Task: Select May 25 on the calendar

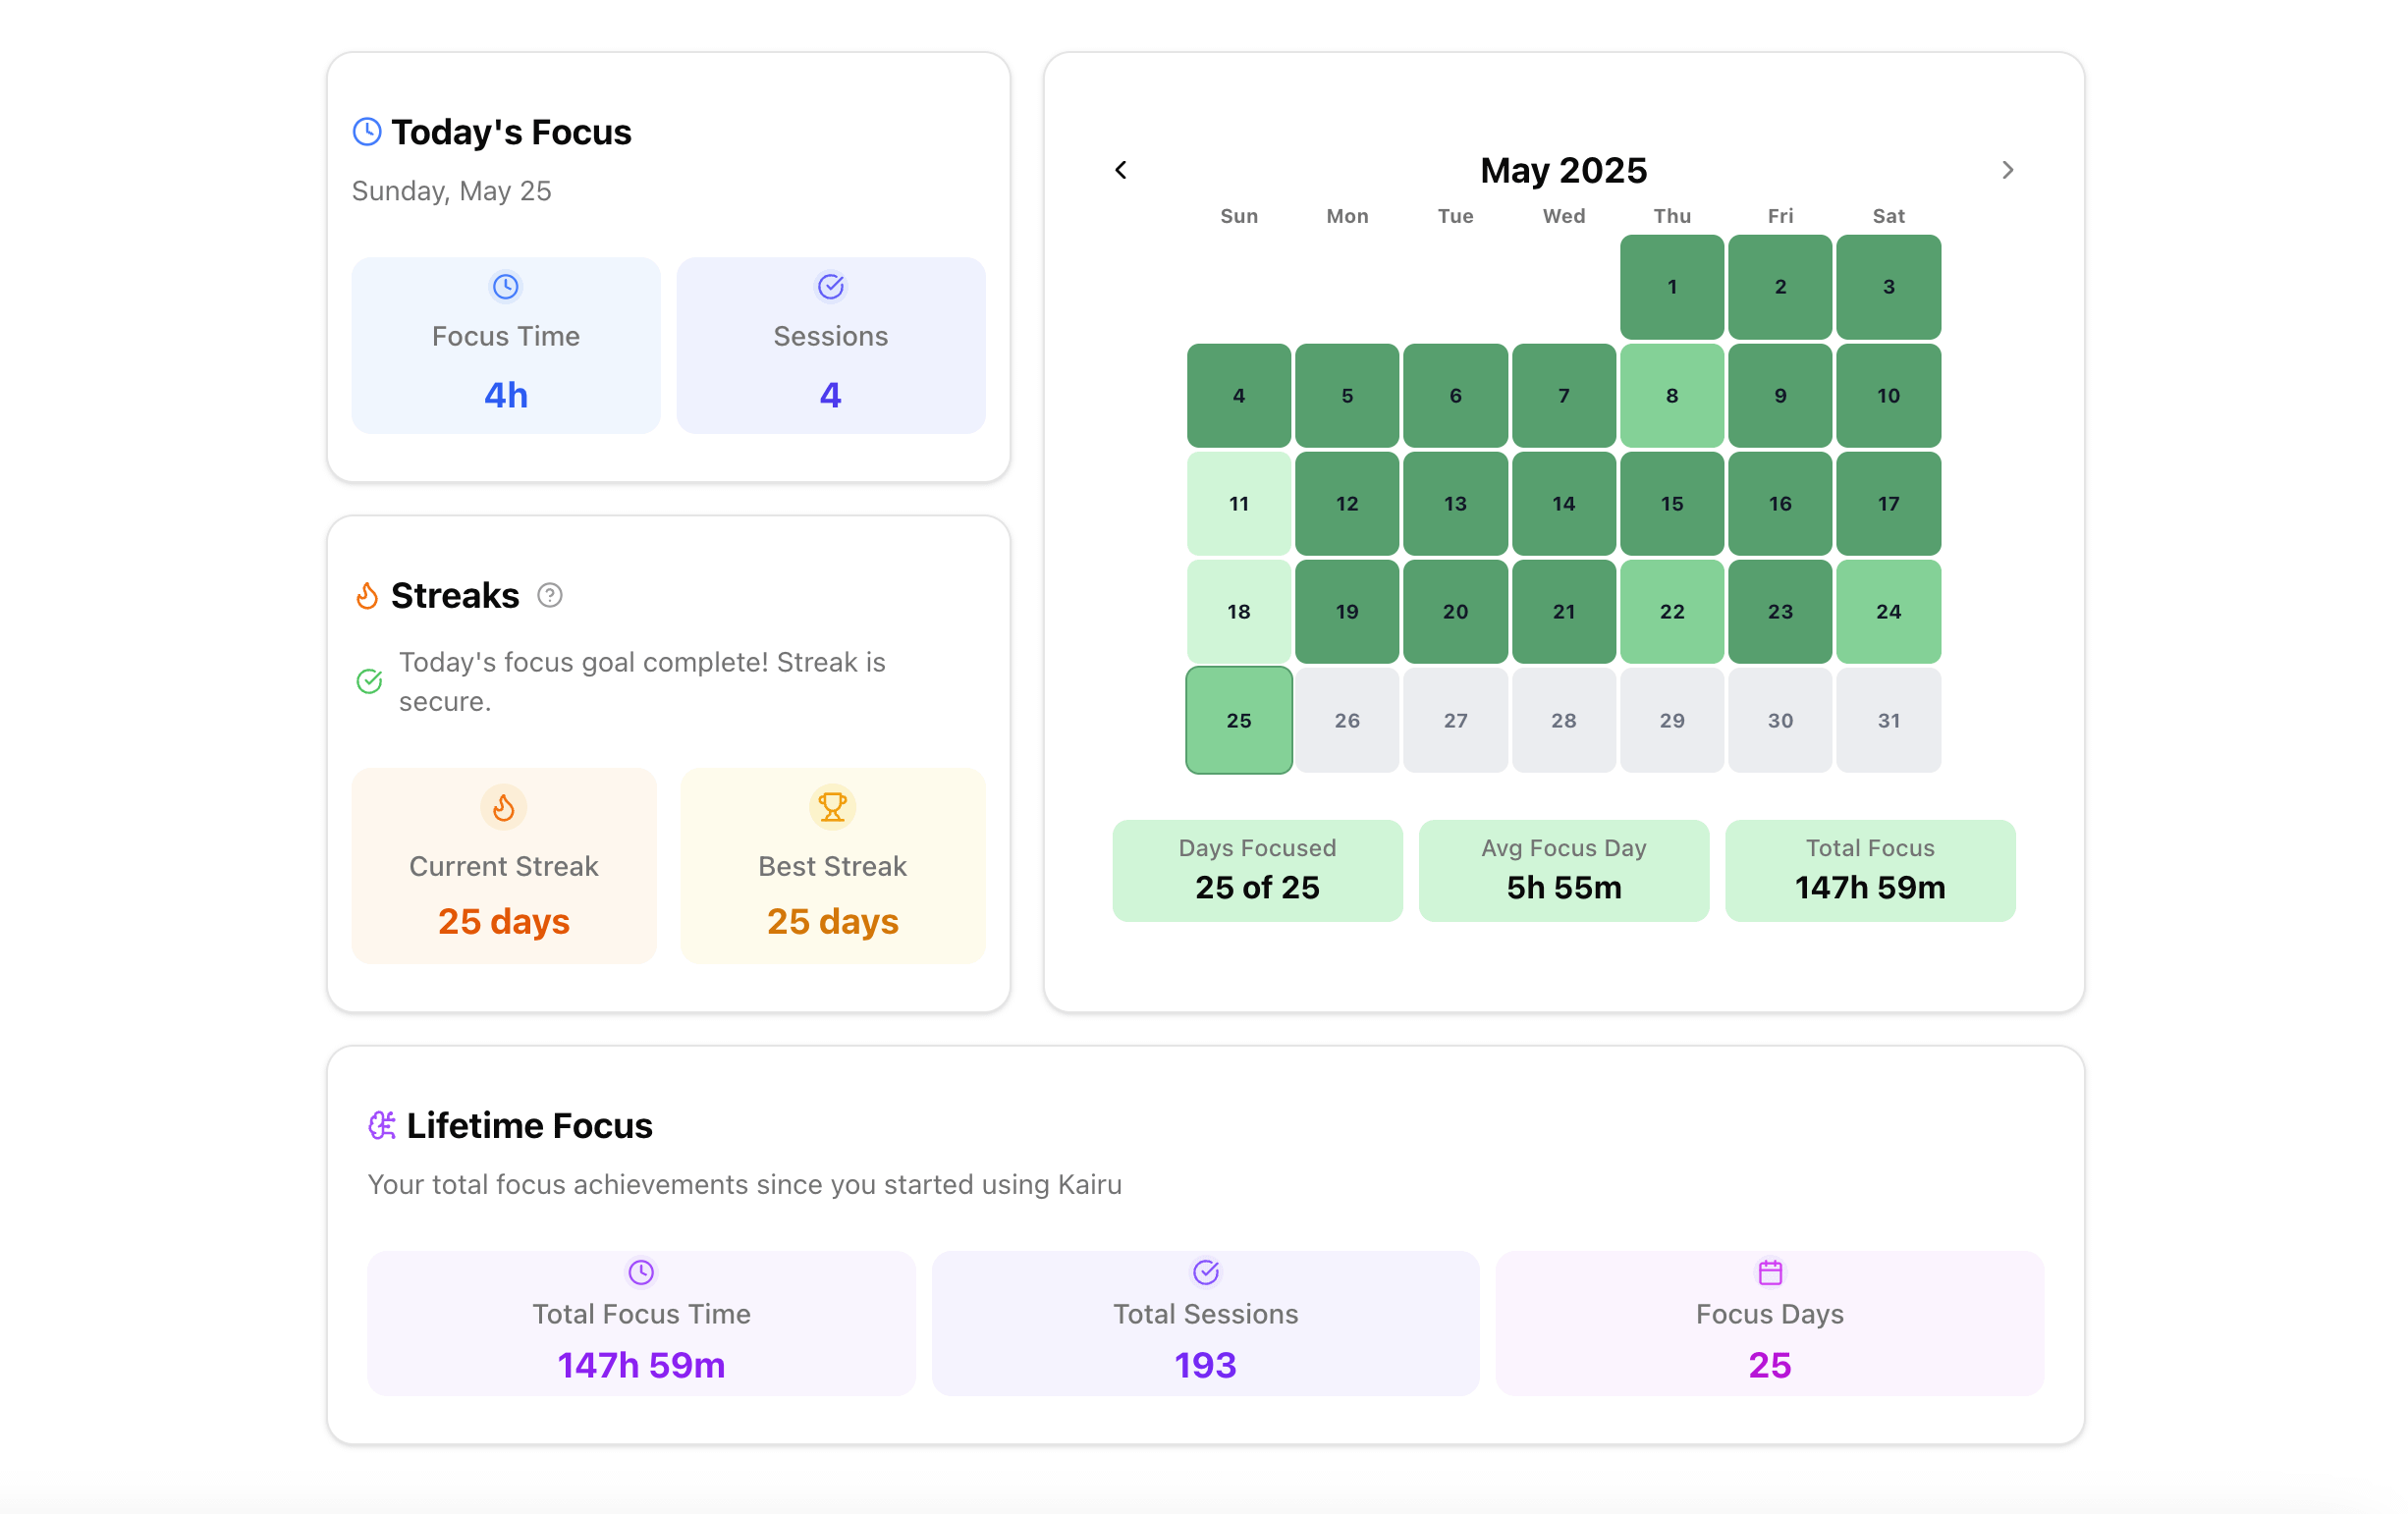Action: coord(1238,720)
